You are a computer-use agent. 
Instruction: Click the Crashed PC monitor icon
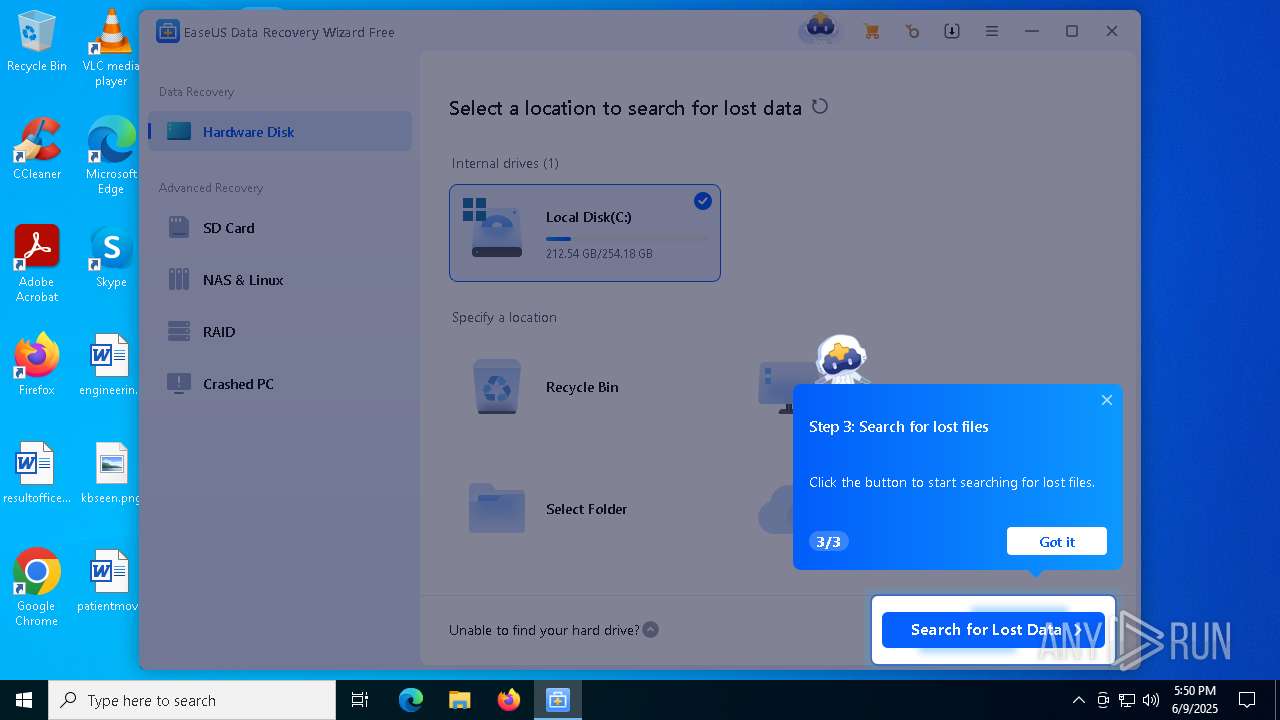coord(179,384)
